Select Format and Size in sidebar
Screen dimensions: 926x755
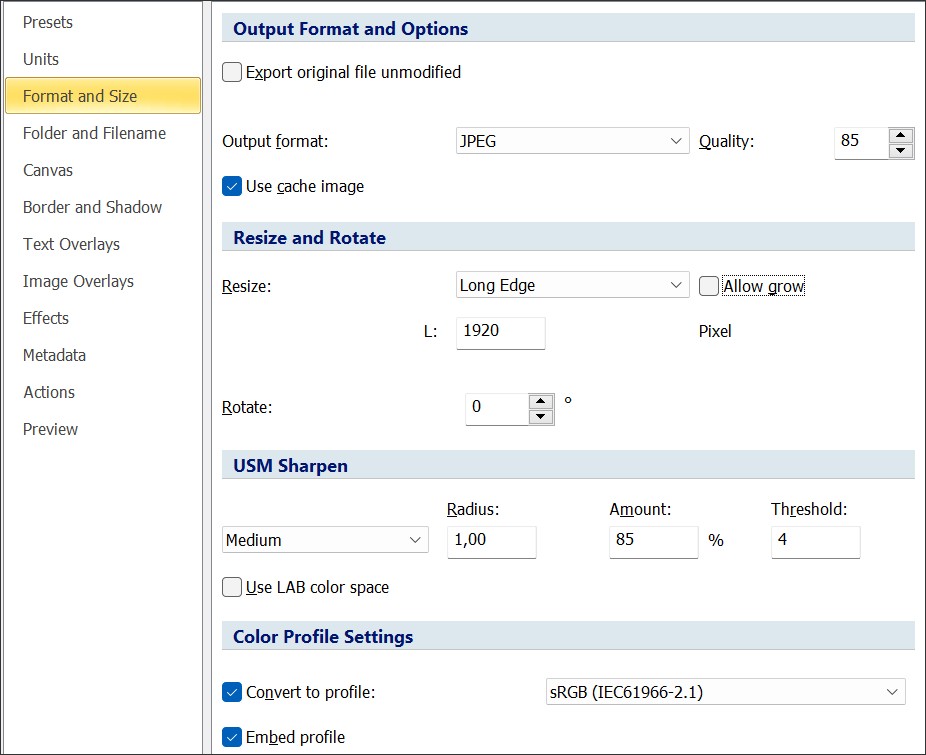(103, 96)
